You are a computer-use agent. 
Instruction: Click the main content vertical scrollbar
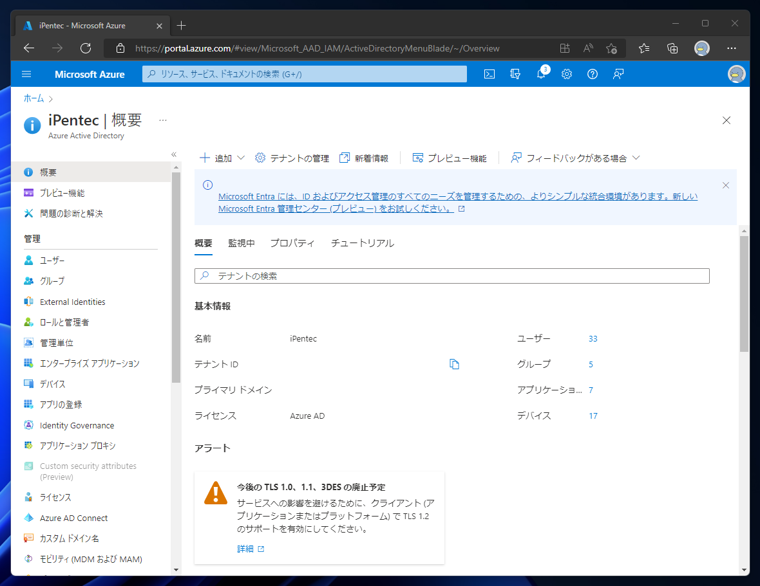pos(744,293)
